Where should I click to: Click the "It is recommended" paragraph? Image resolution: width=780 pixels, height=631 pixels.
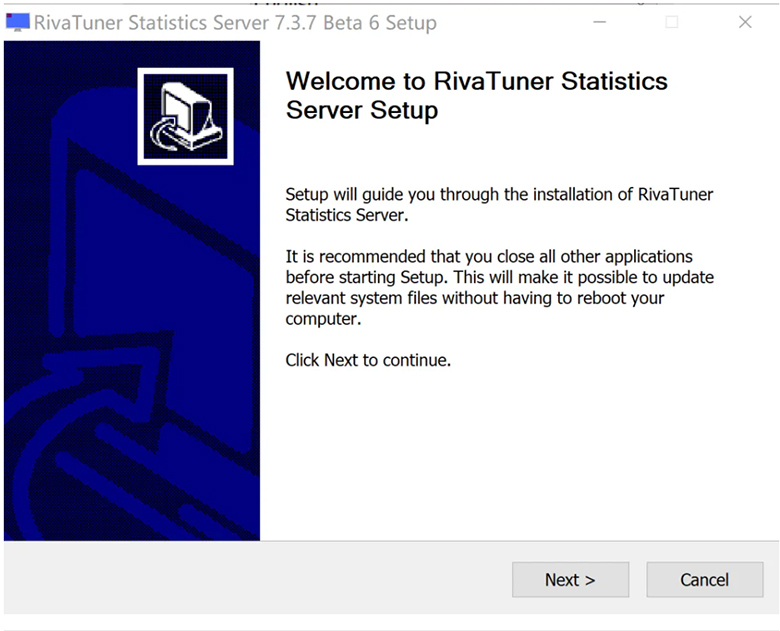click(499, 287)
